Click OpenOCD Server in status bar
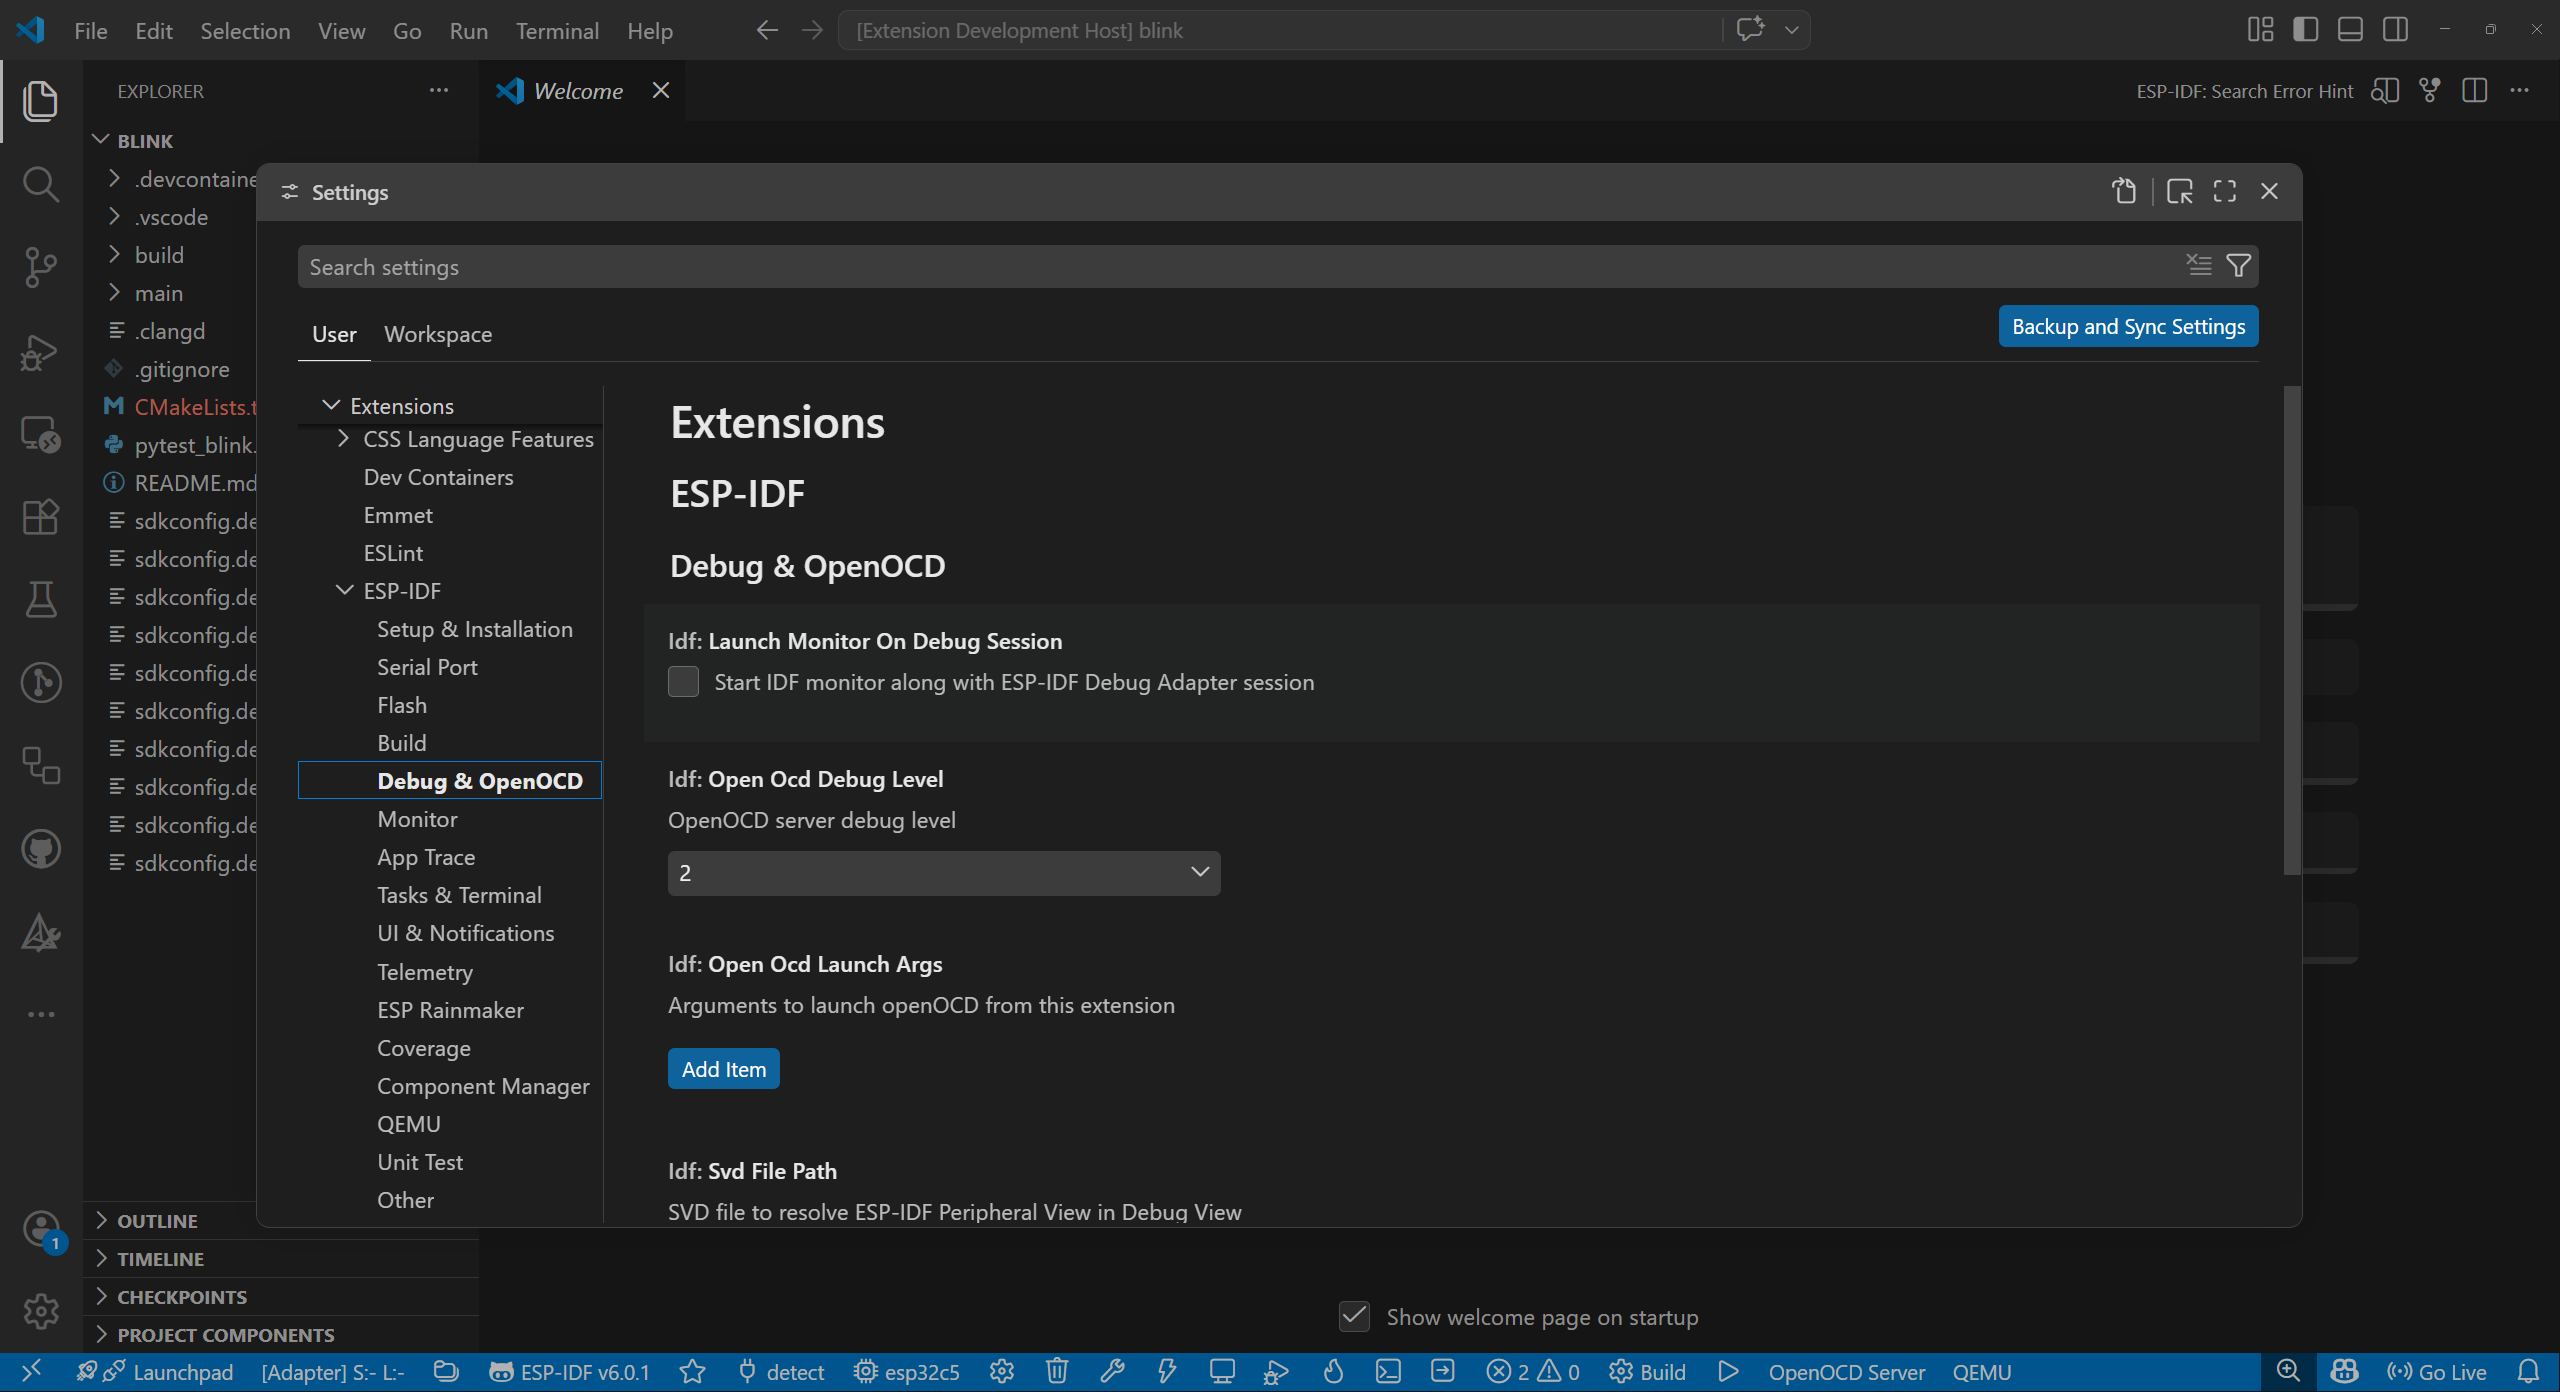2560x1392 pixels. click(x=1846, y=1372)
